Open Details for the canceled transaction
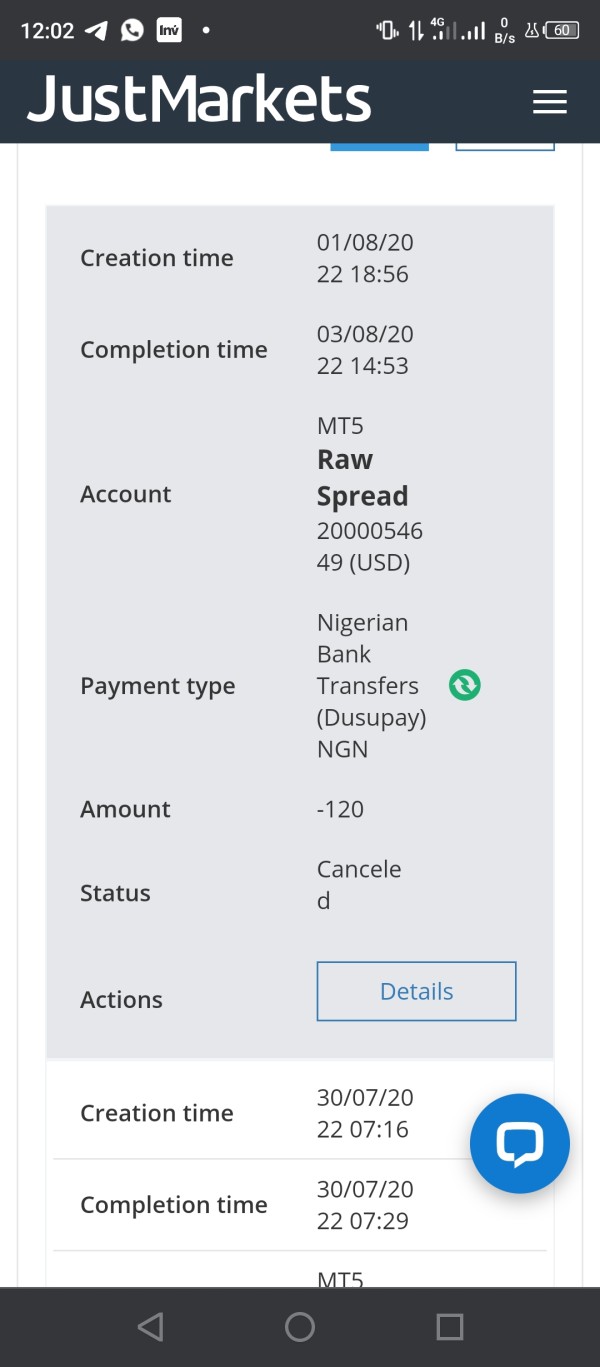600x1367 pixels. point(416,991)
